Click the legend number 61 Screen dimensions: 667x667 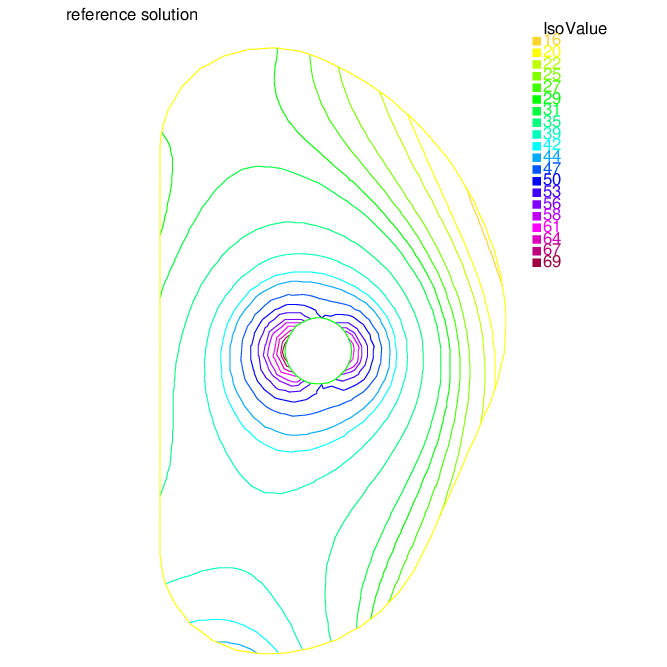pyautogui.click(x=552, y=226)
